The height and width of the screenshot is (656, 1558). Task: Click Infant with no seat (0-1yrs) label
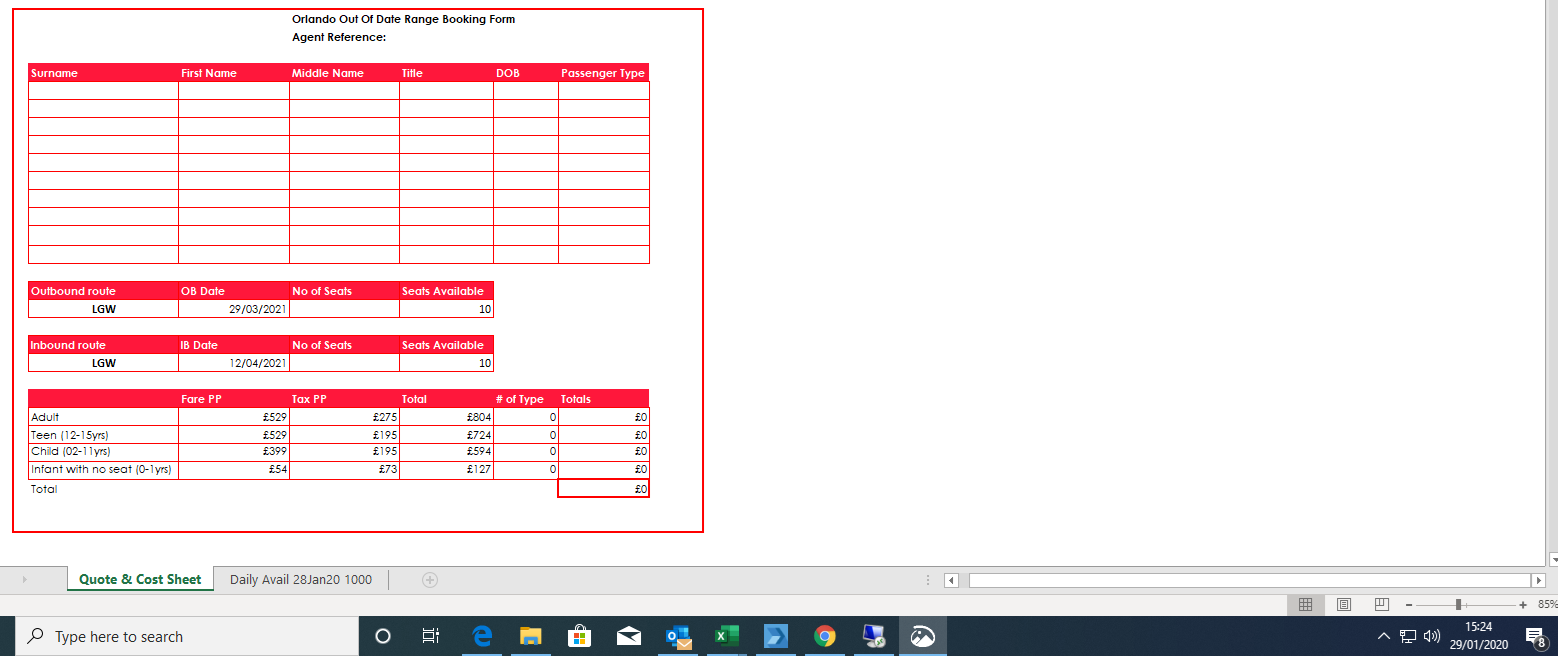coord(103,469)
